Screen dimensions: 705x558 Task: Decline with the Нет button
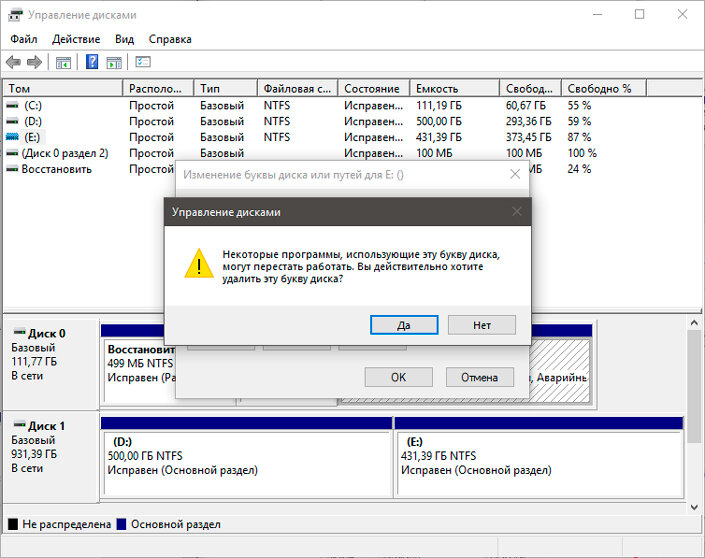point(482,325)
